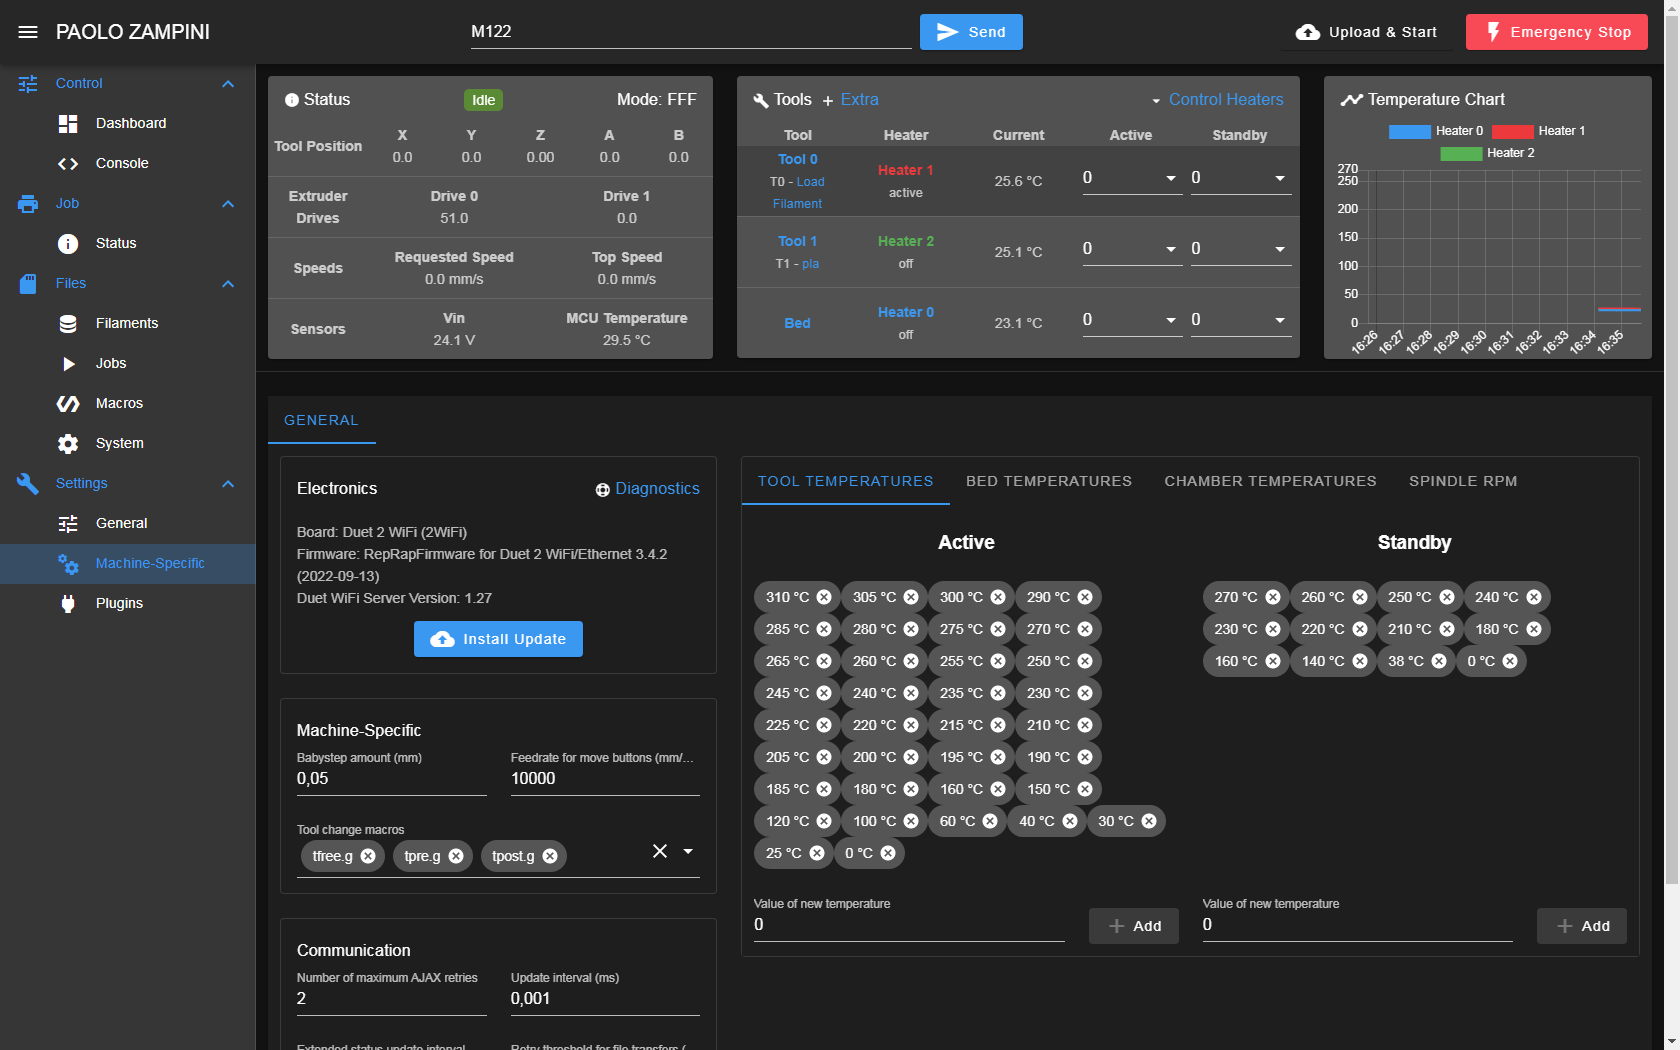Focus the G-code command input field
The width and height of the screenshot is (1680, 1050).
tap(691, 32)
